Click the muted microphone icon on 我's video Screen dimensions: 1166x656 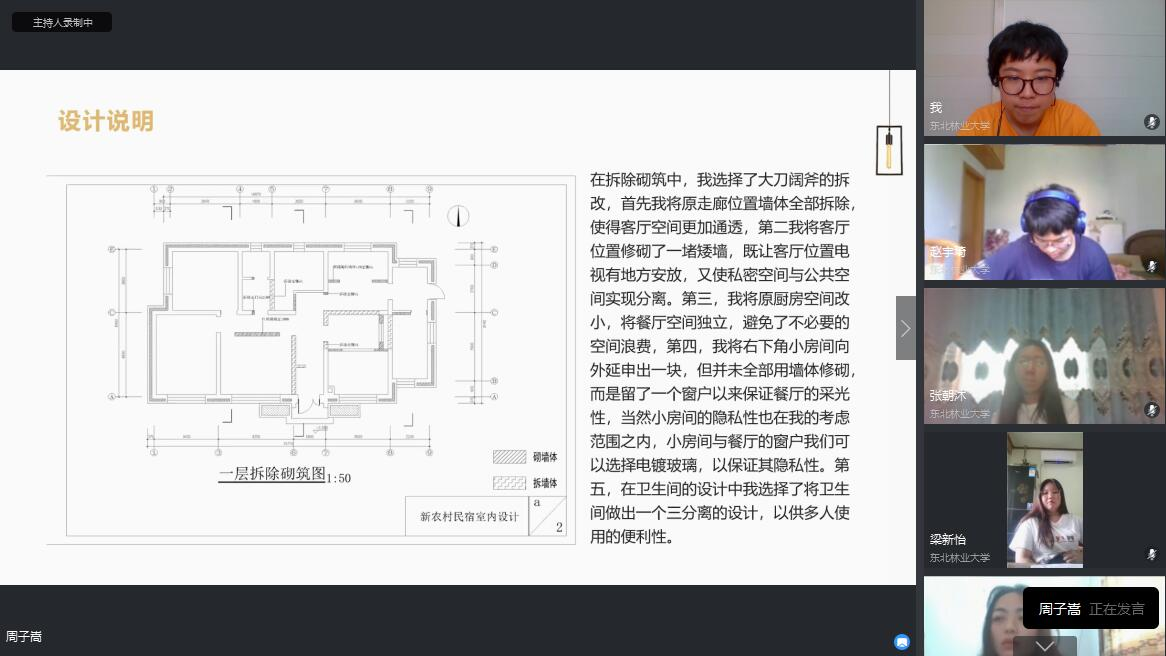click(x=1152, y=123)
